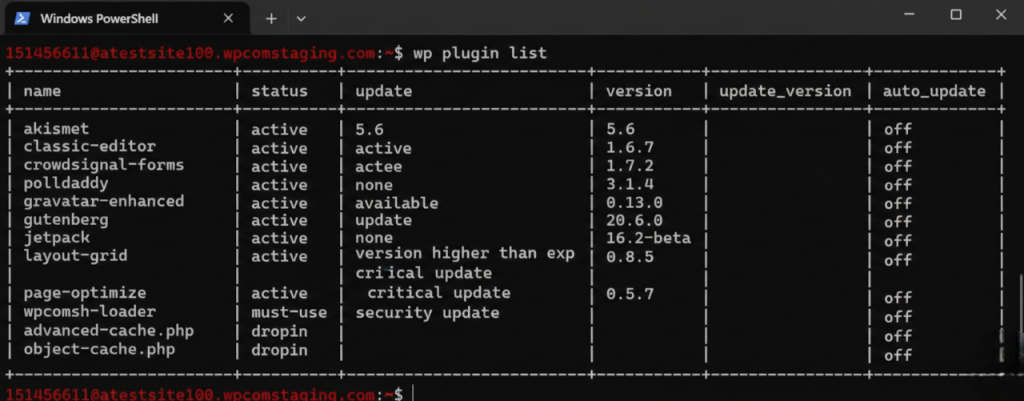Minimize the terminal window
Image resolution: width=1024 pixels, height=401 pixels.
click(x=911, y=15)
